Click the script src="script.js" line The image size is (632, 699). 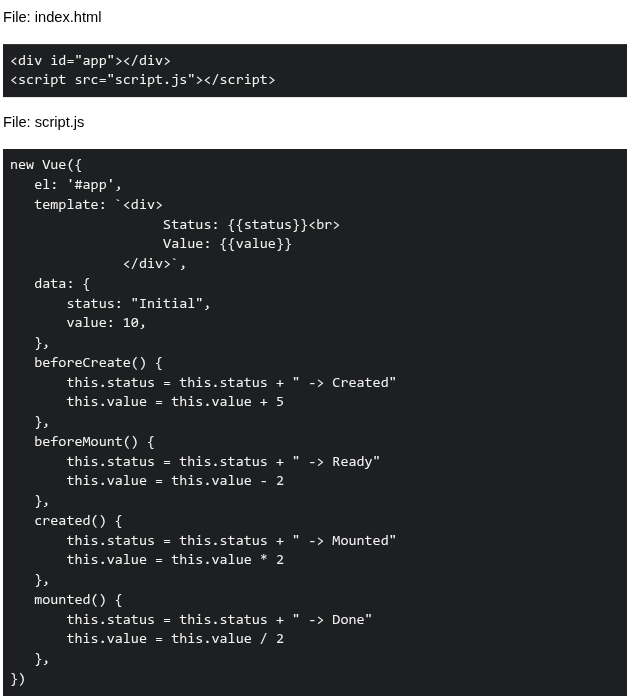143,80
